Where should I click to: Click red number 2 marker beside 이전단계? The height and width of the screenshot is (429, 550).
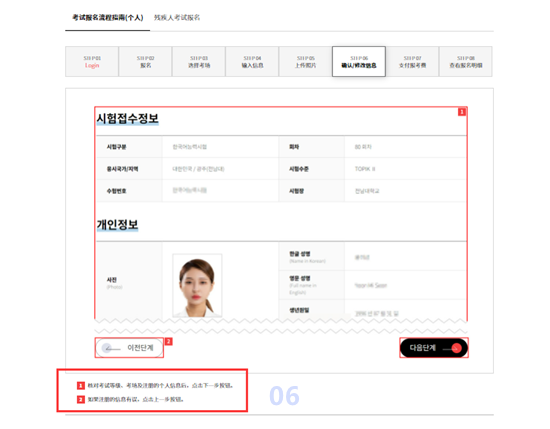169,341
